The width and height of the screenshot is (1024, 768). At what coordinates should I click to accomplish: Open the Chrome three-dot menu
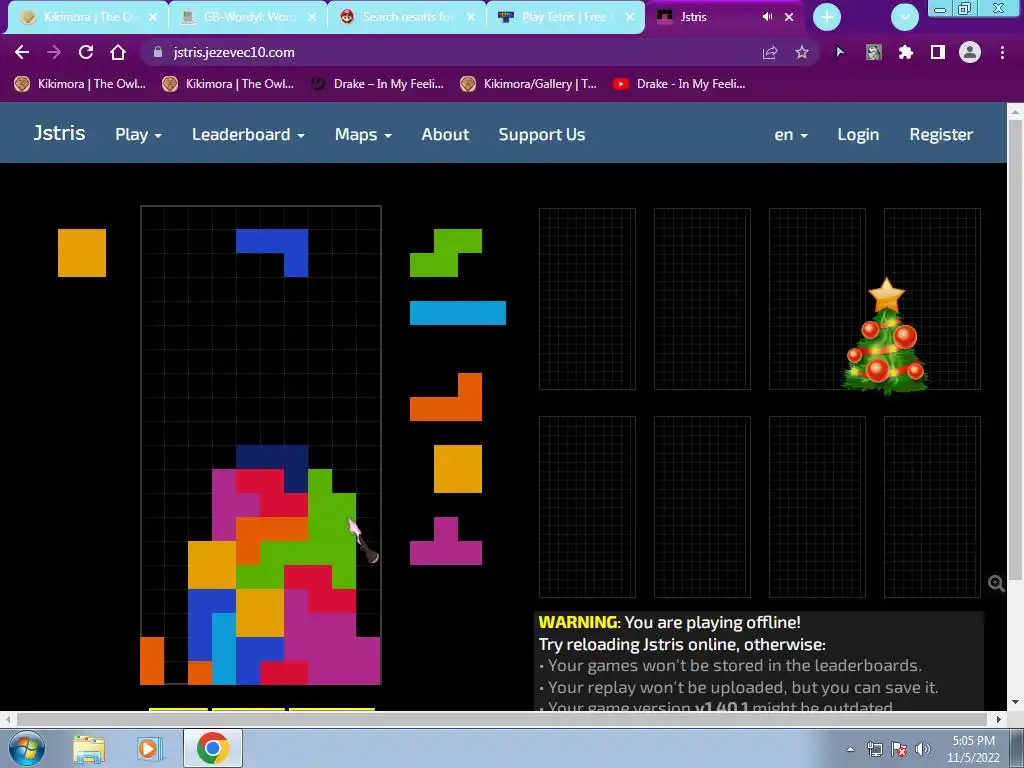pos(1002,52)
